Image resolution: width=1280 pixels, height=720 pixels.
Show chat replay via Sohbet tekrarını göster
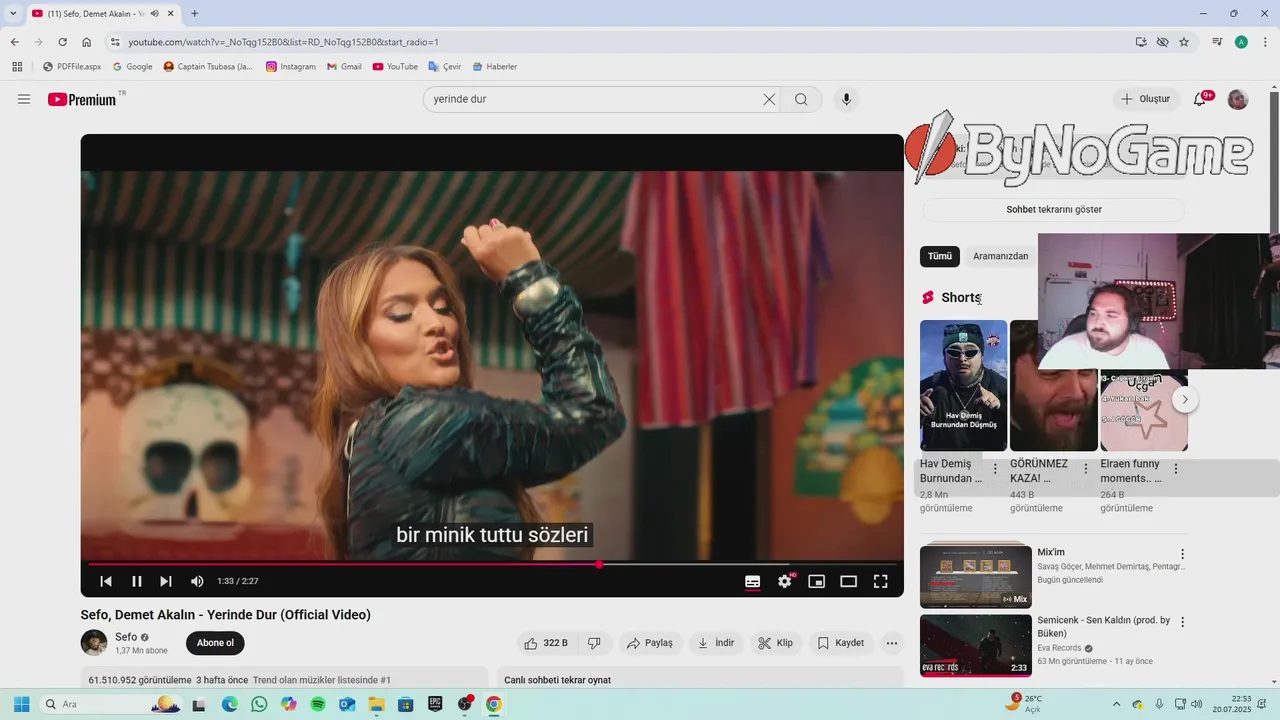[x=1053, y=210]
